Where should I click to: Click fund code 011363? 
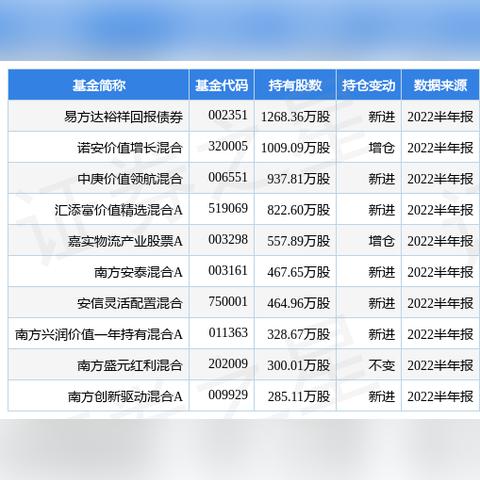228,333
